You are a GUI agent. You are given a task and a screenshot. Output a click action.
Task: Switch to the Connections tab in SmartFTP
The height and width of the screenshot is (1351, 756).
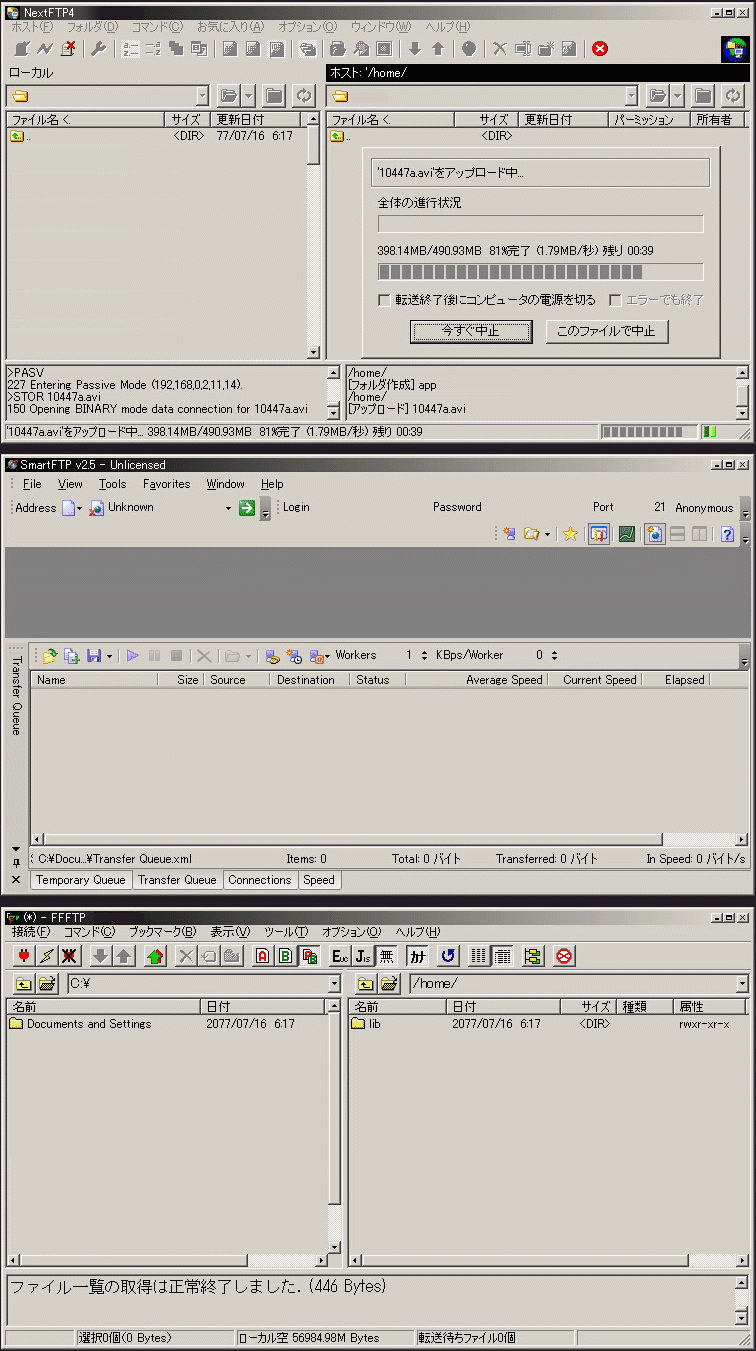[259, 880]
